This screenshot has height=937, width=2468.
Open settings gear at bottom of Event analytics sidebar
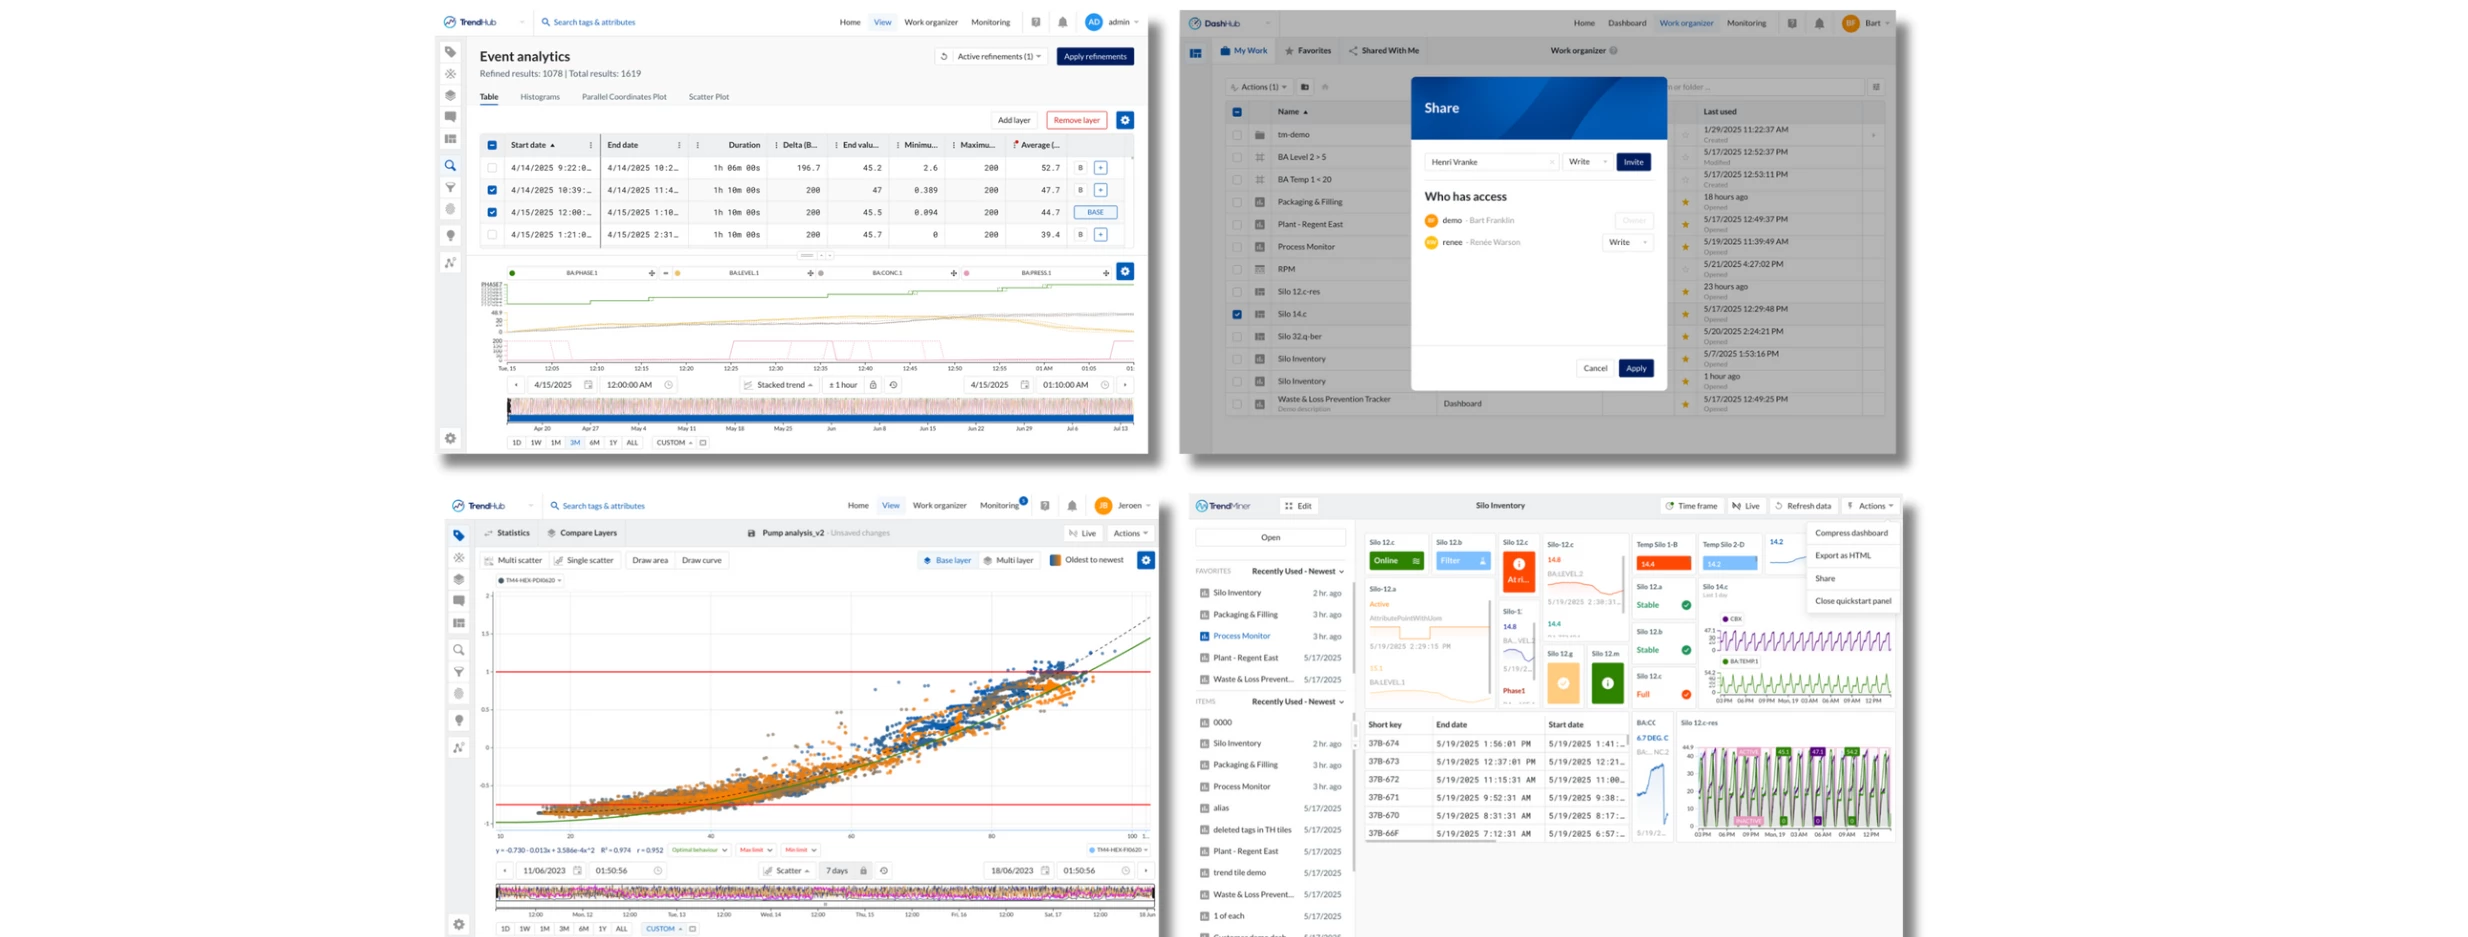click(451, 438)
